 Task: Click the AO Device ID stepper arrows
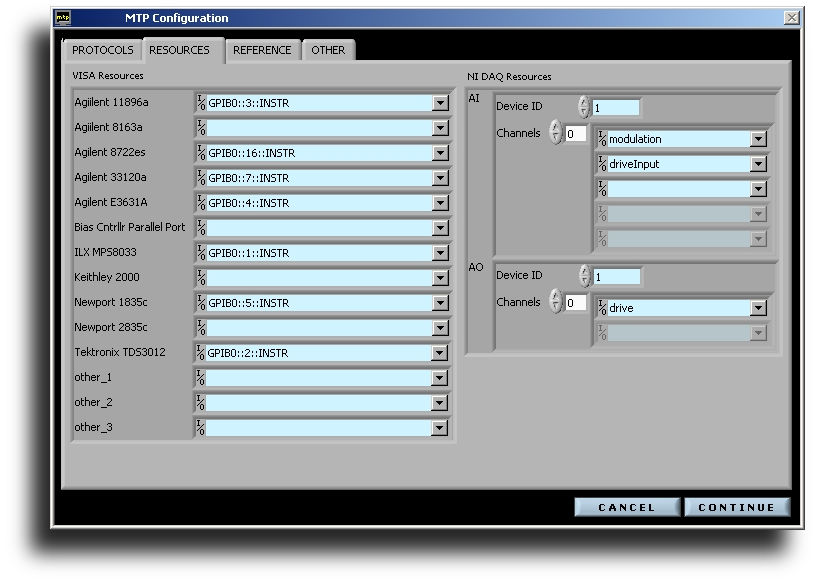point(584,276)
